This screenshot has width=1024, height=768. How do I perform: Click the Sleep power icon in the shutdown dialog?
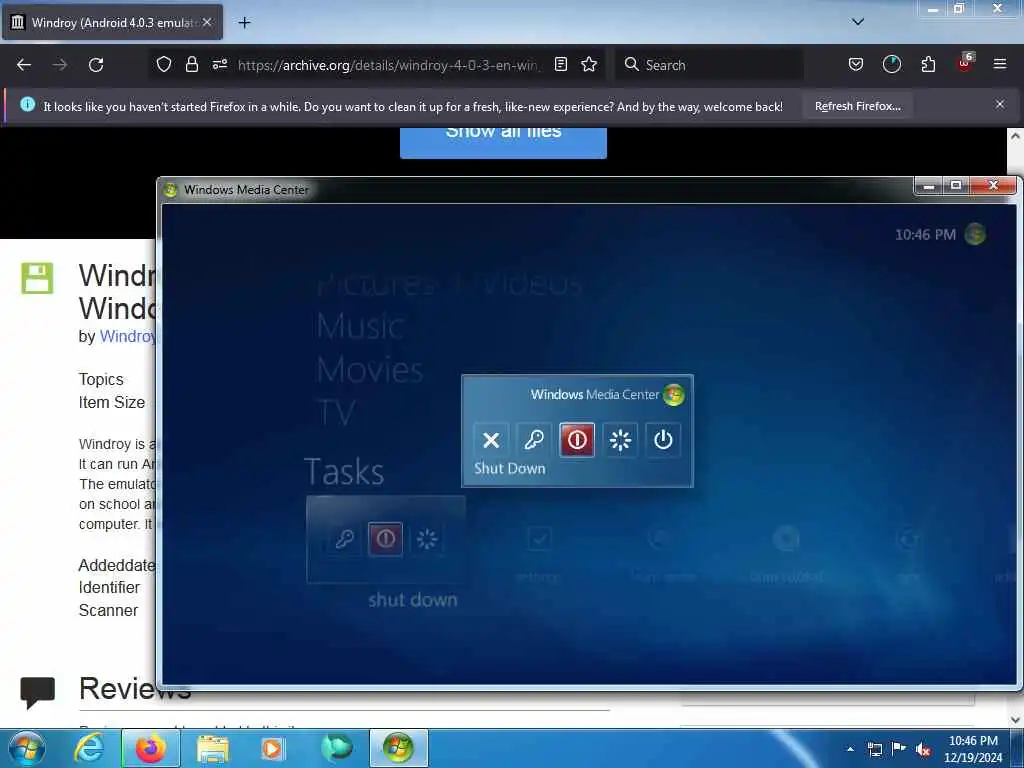(x=663, y=440)
